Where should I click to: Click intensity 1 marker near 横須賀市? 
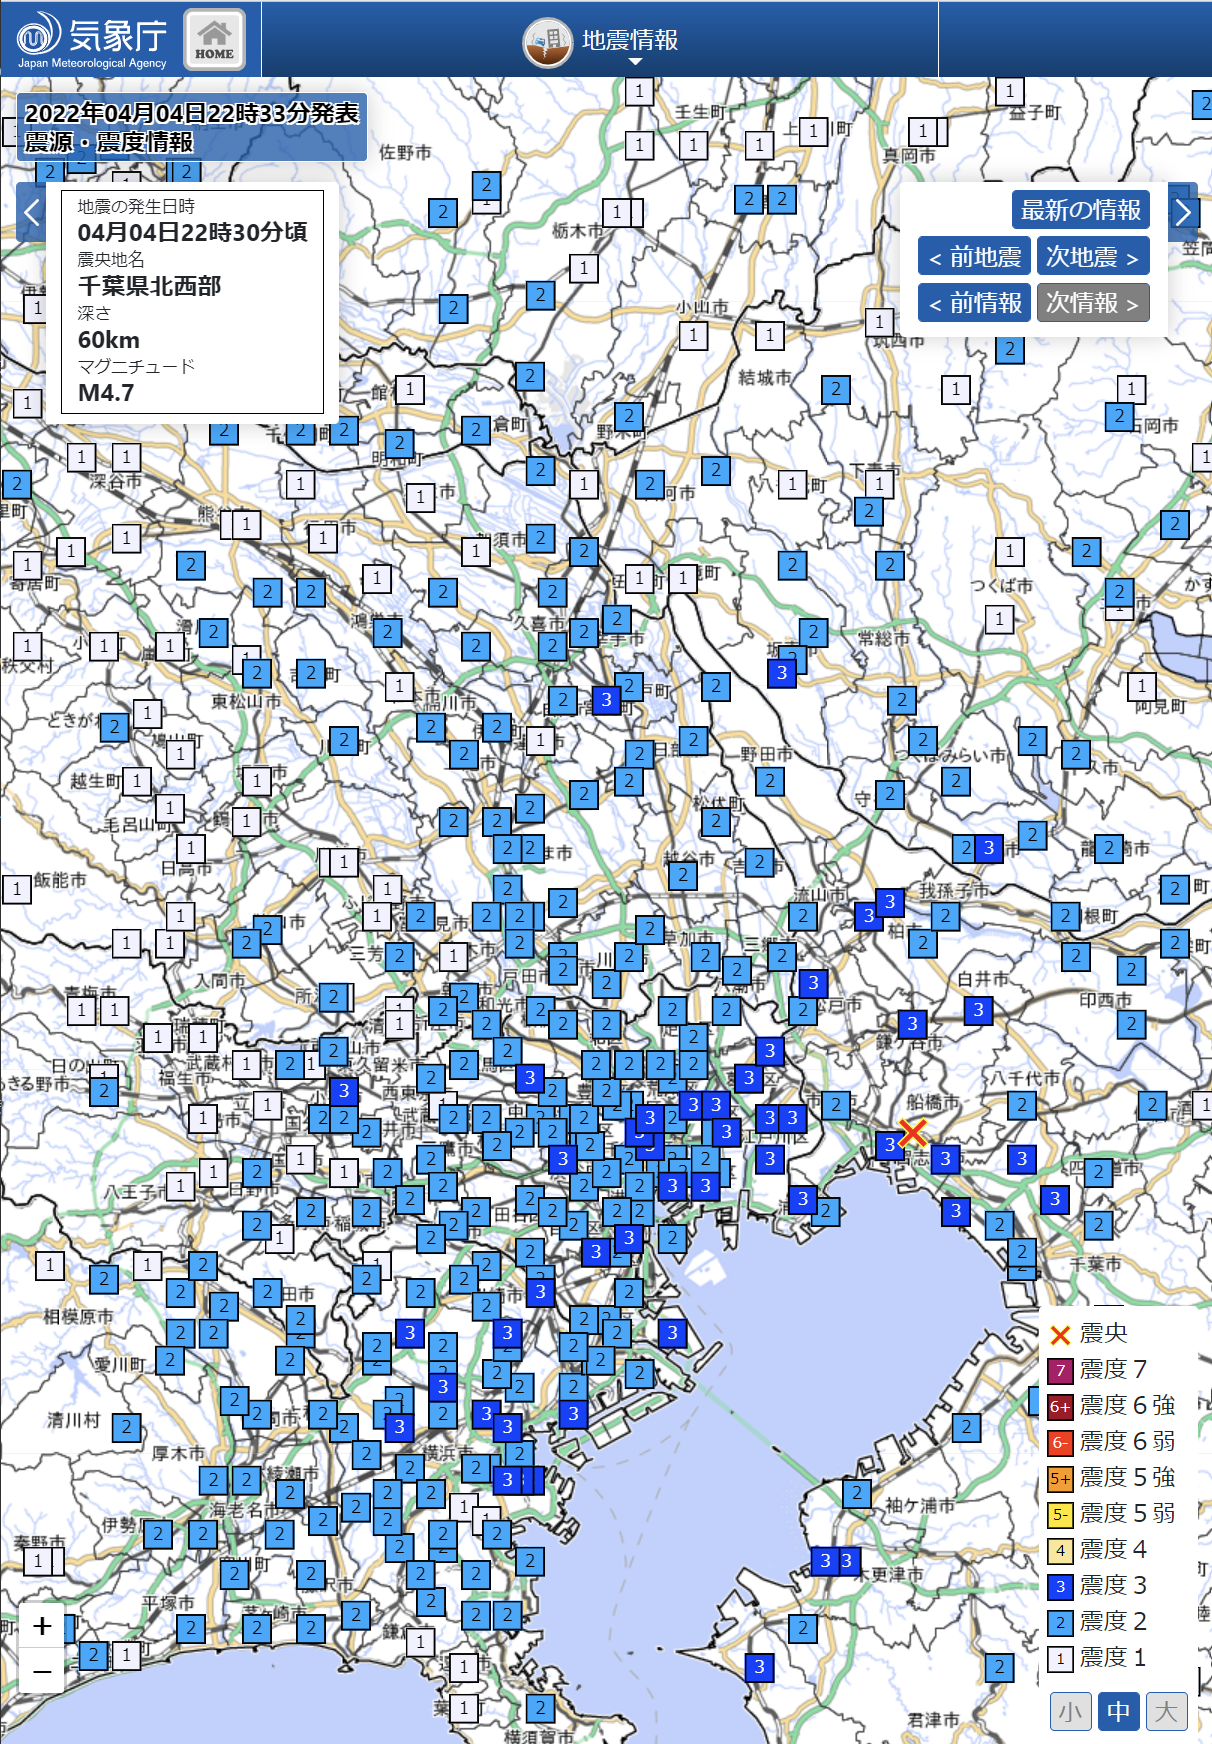click(464, 1708)
